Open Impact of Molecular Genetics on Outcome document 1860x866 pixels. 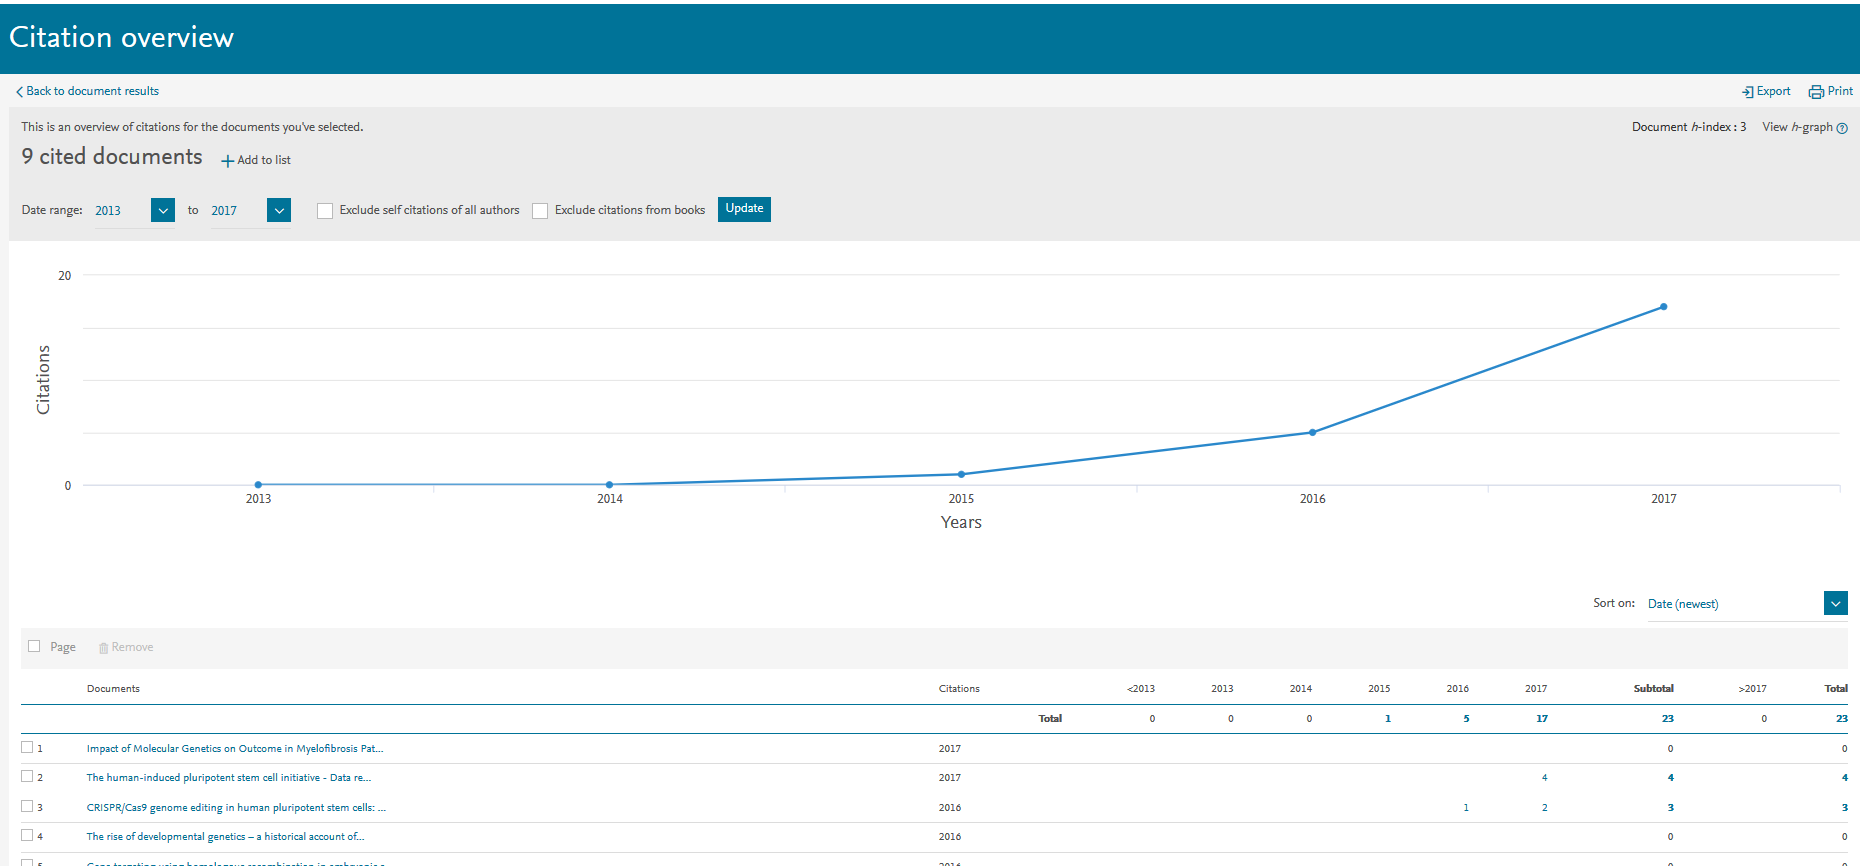pyautogui.click(x=235, y=748)
